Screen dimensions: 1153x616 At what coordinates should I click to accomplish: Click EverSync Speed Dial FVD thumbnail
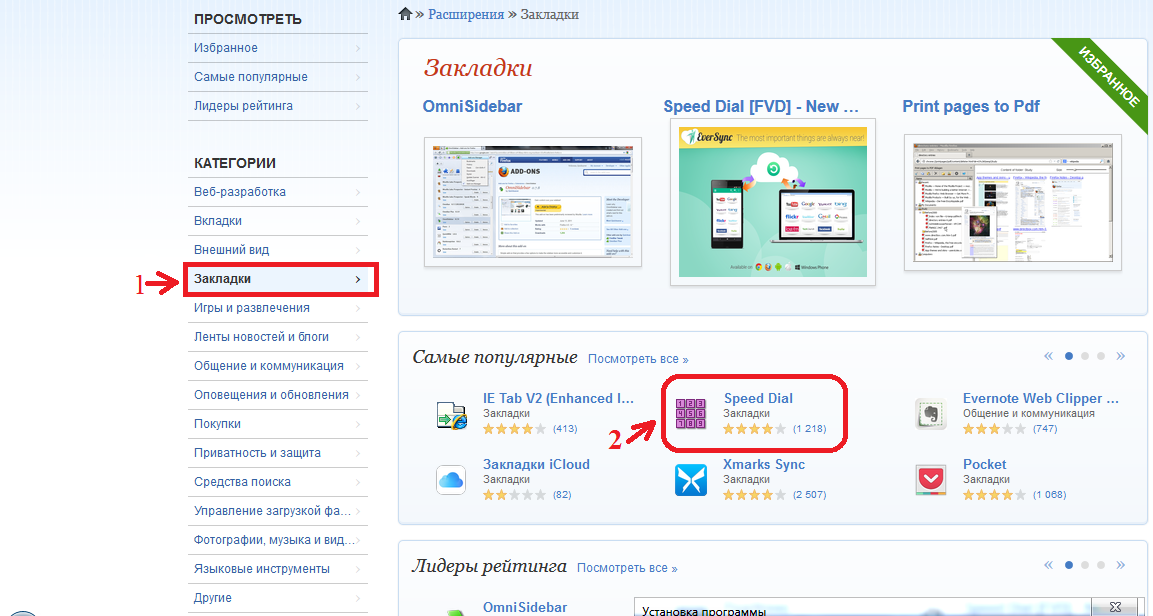773,202
